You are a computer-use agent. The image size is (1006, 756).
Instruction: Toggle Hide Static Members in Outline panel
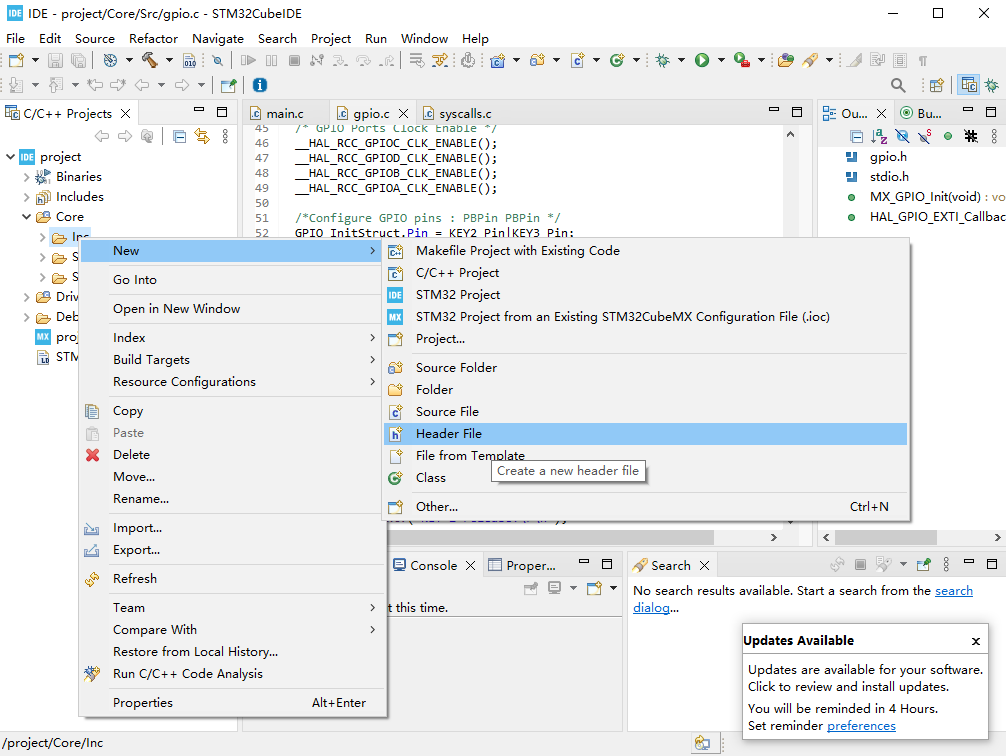point(925,136)
